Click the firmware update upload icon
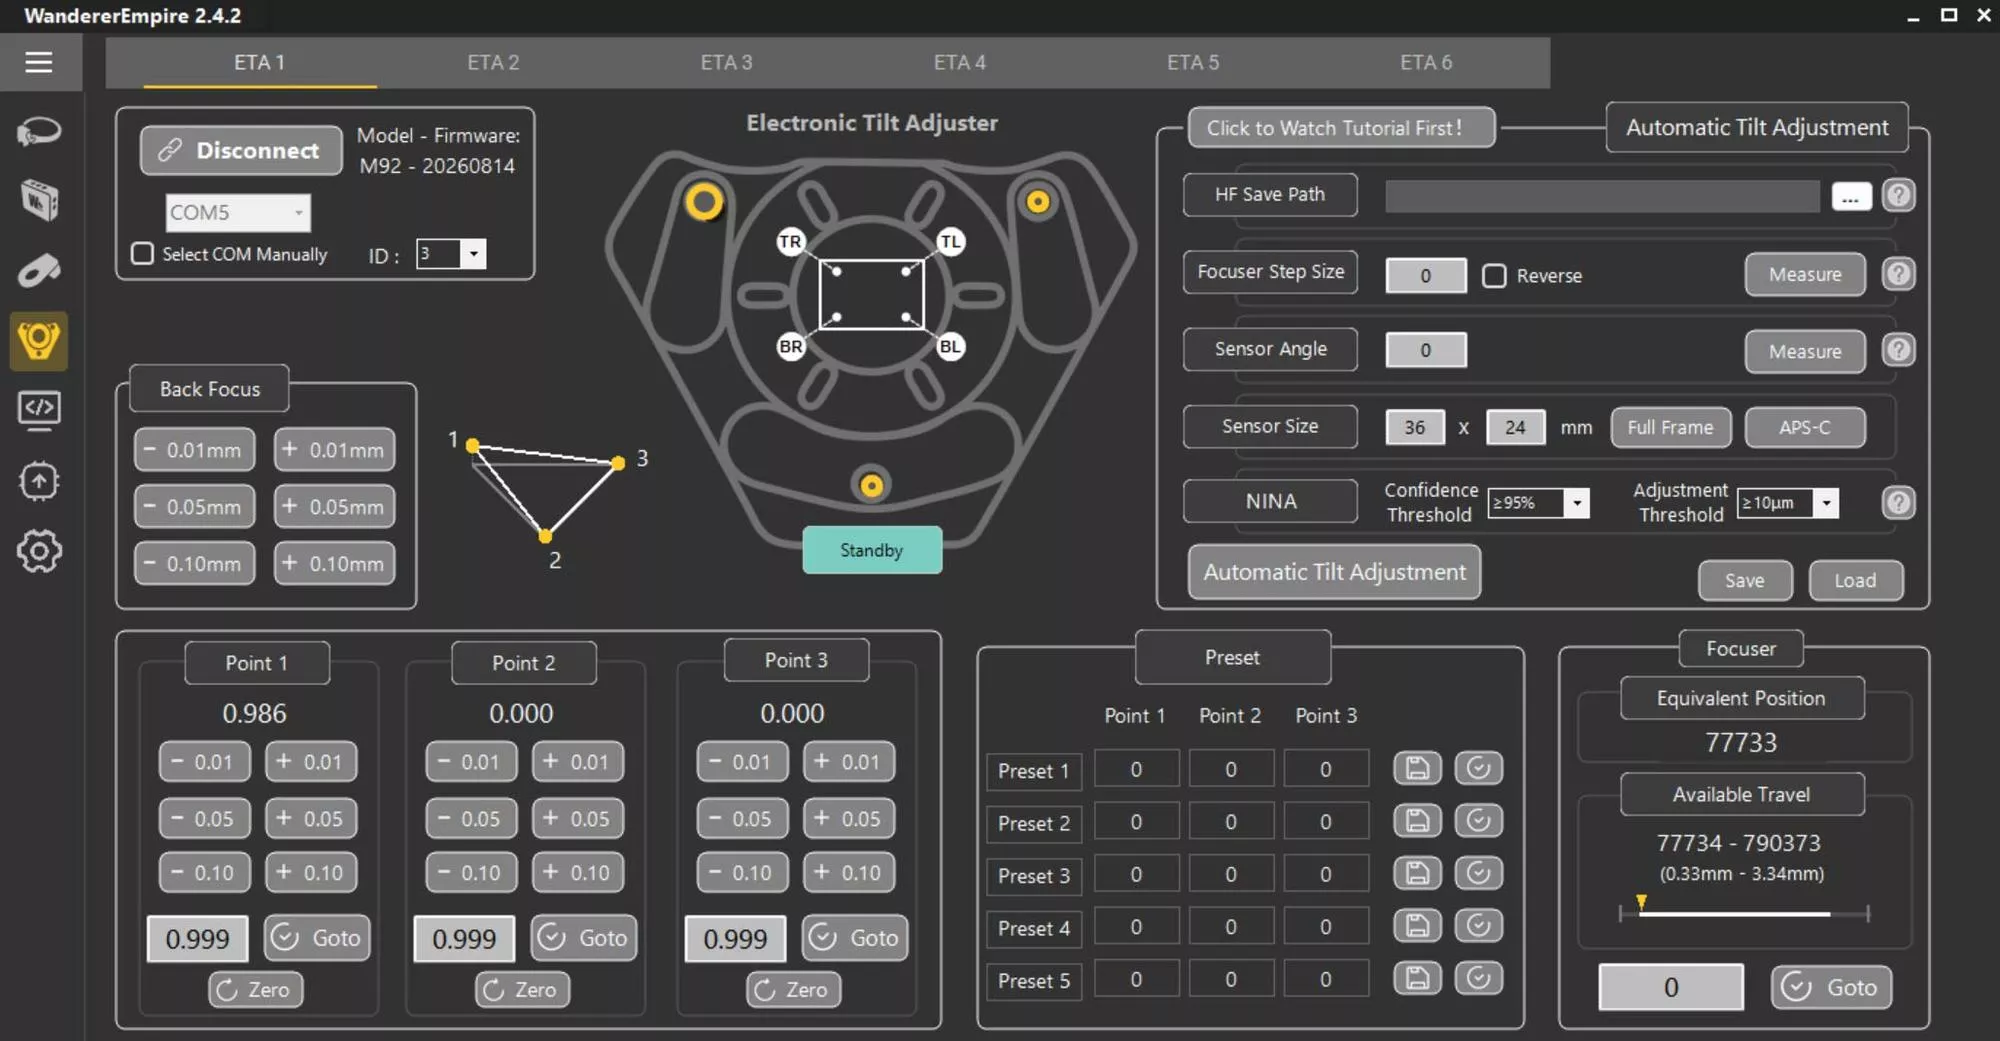The image size is (2000, 1041). (x=39, y=481)
